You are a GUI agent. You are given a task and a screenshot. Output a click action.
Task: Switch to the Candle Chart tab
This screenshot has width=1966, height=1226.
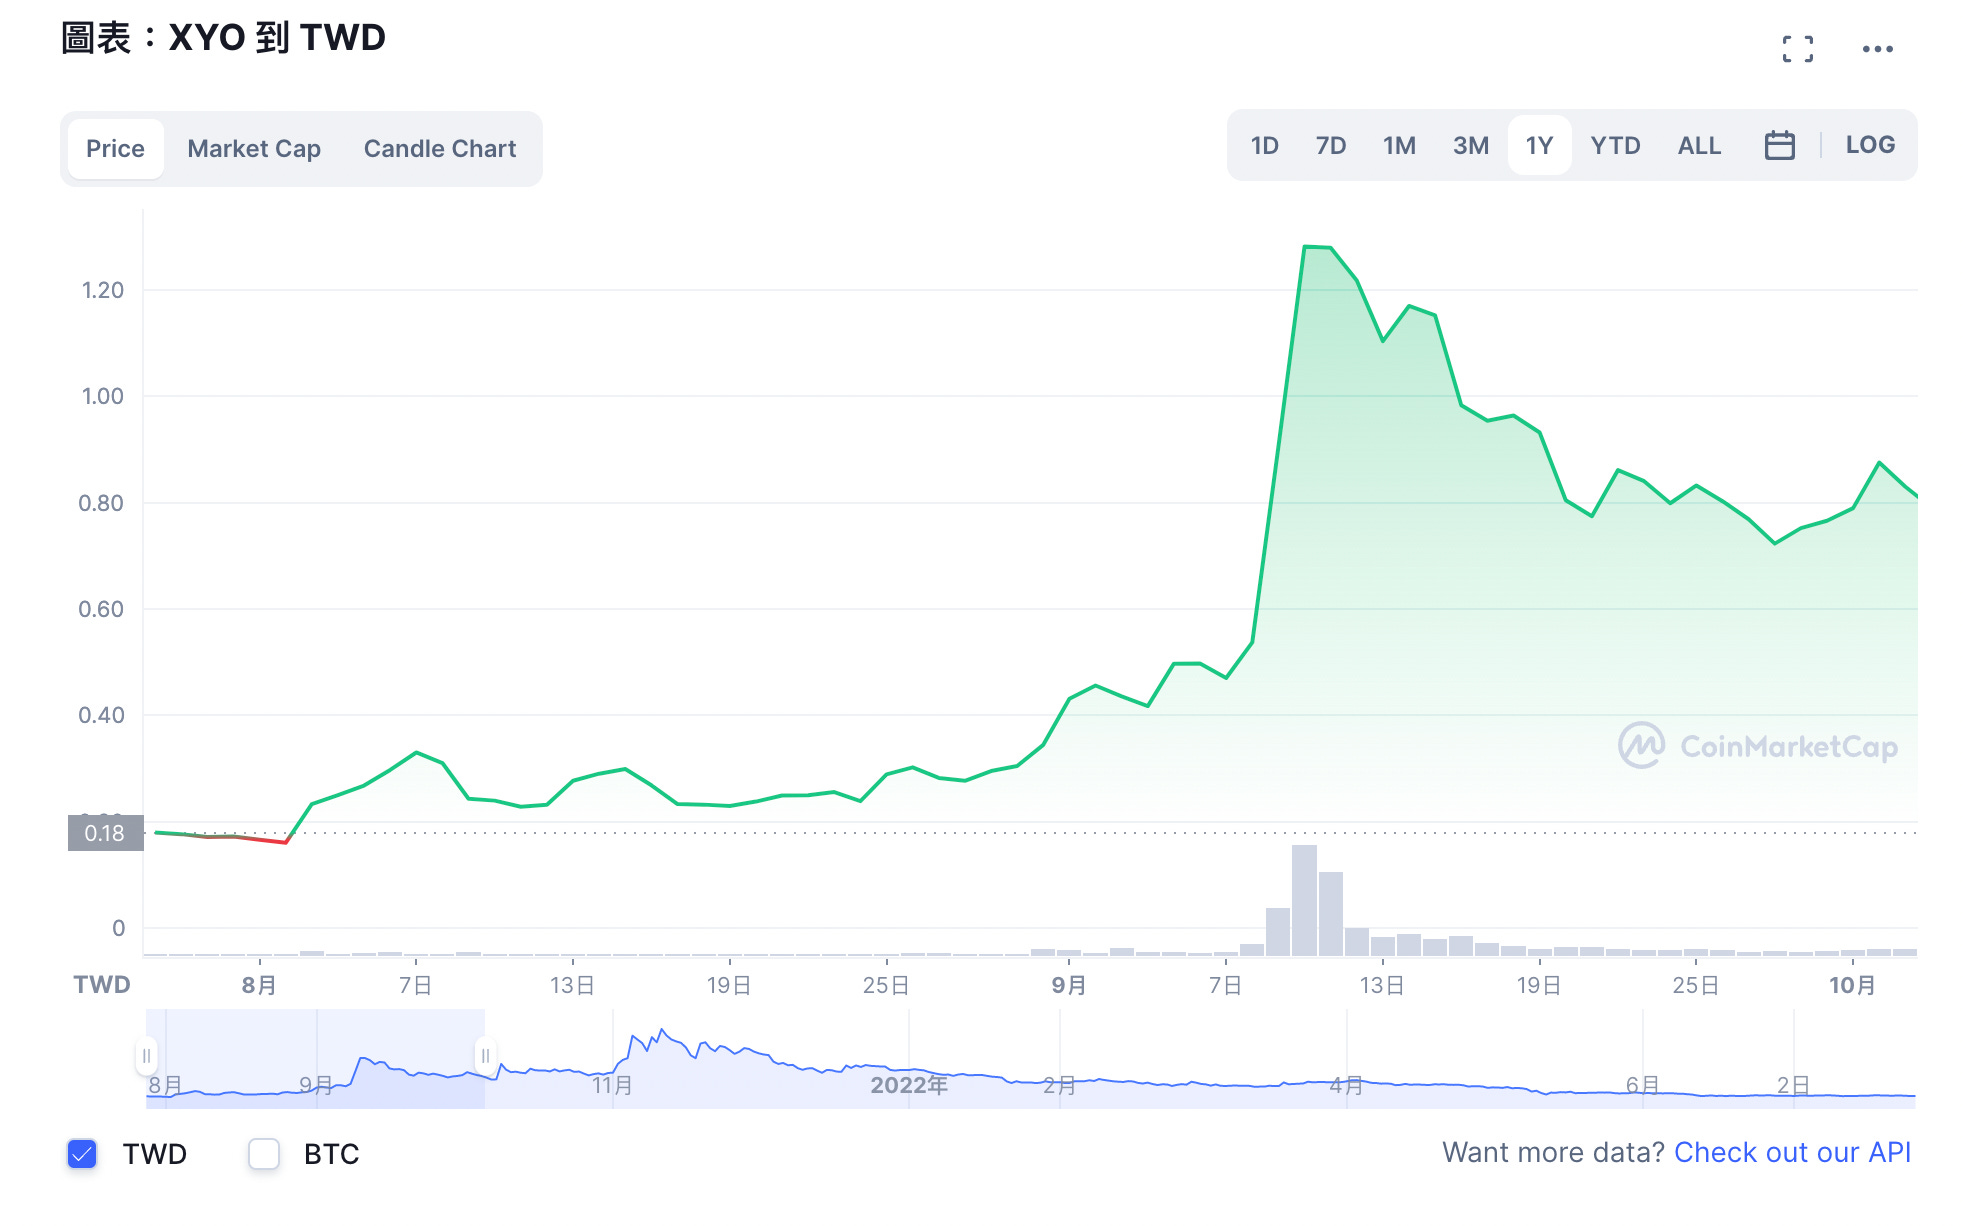438,148
